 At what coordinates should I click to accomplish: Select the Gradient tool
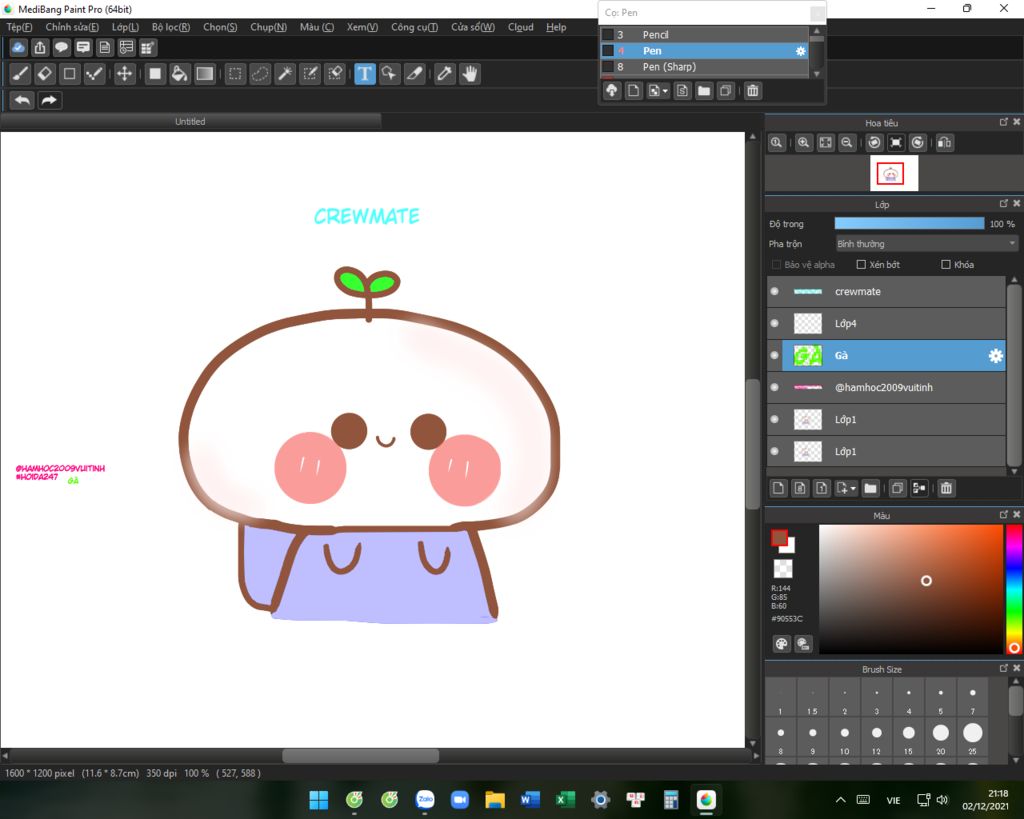204,74
